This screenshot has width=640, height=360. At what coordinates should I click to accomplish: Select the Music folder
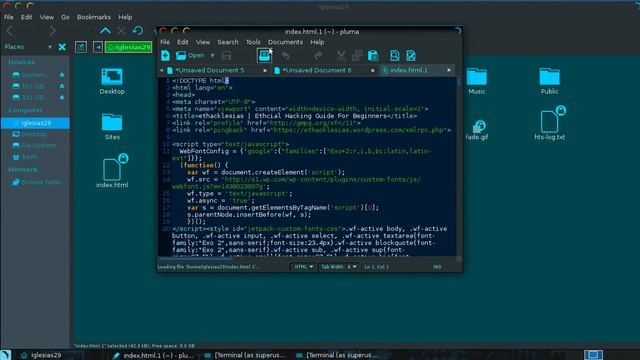(477, 81)
